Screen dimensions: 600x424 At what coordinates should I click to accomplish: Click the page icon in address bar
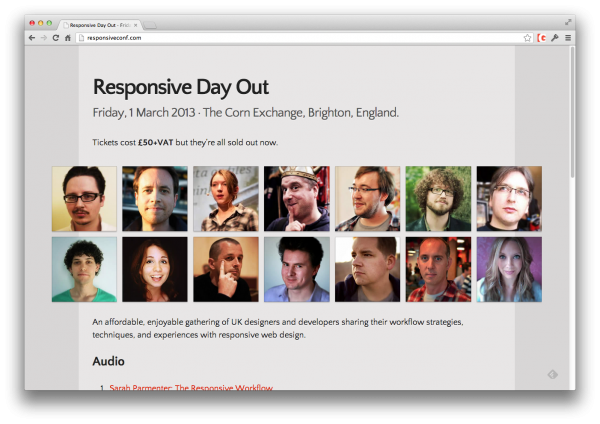tap(81, 38)
